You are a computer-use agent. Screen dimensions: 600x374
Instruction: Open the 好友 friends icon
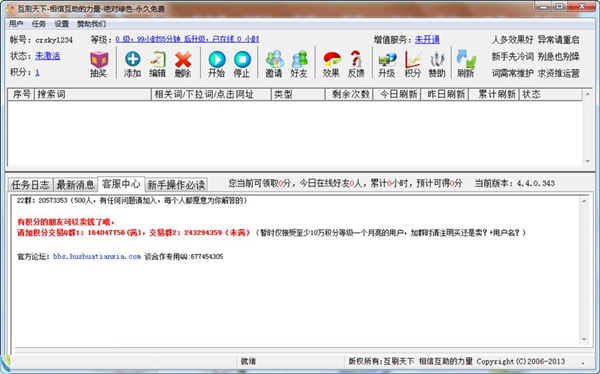299,59
